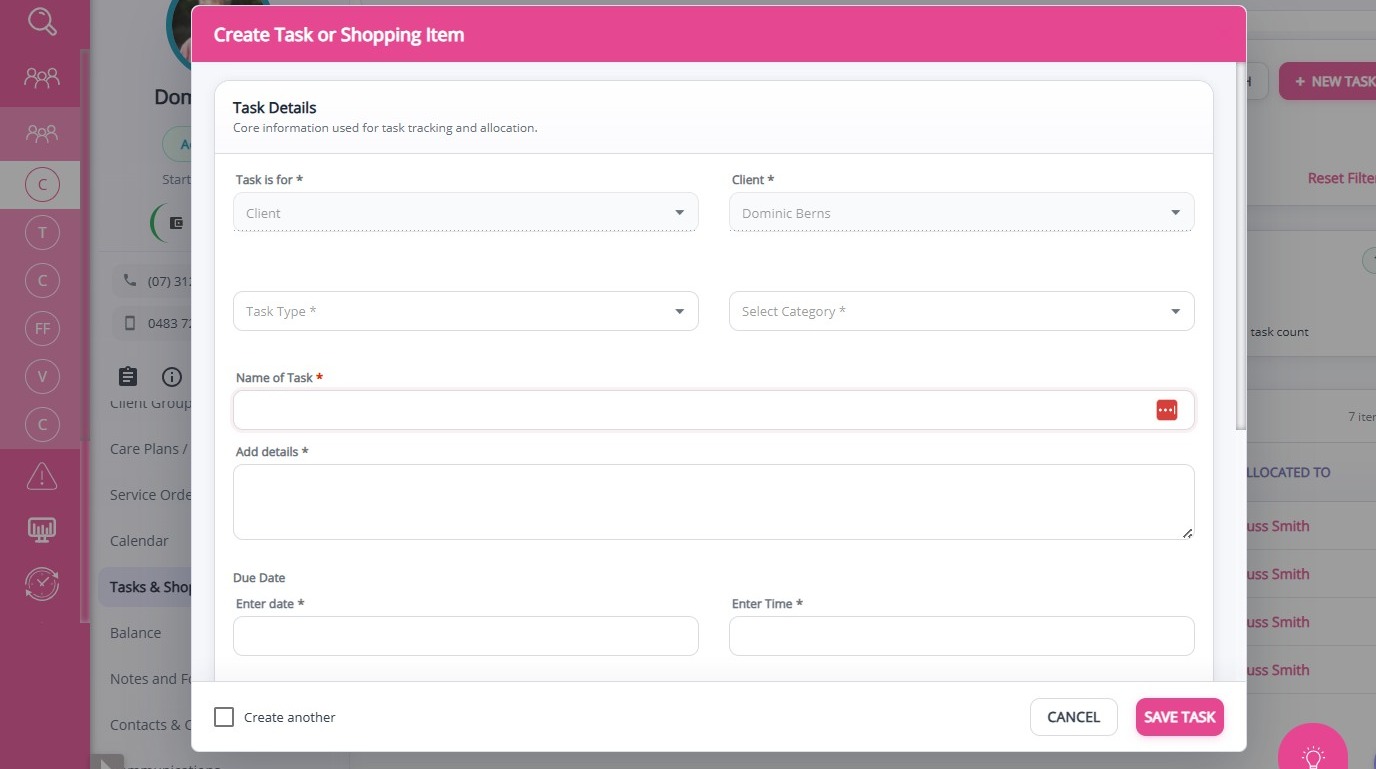Open the search icon in the sidebar
The width and height of the screenshot is (1376, 769).
point(42,21)
